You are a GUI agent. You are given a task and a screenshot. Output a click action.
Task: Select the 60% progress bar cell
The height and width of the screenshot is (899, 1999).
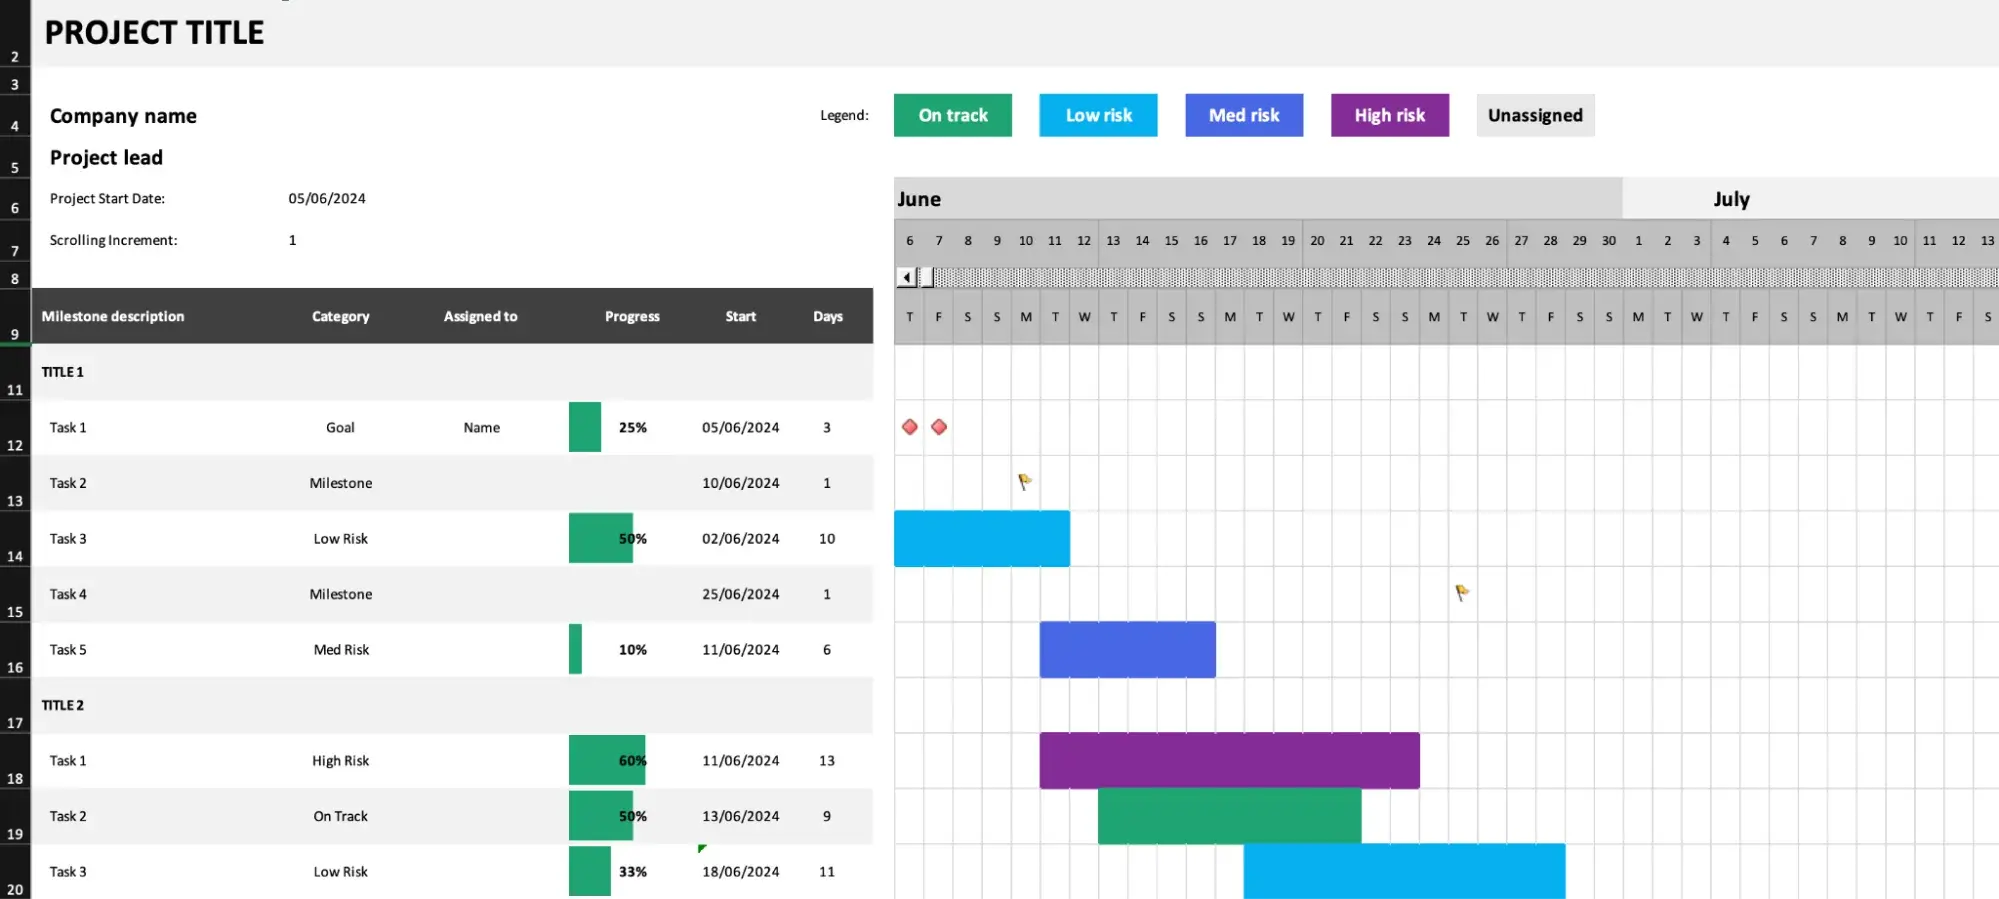[x=608, y=760]
